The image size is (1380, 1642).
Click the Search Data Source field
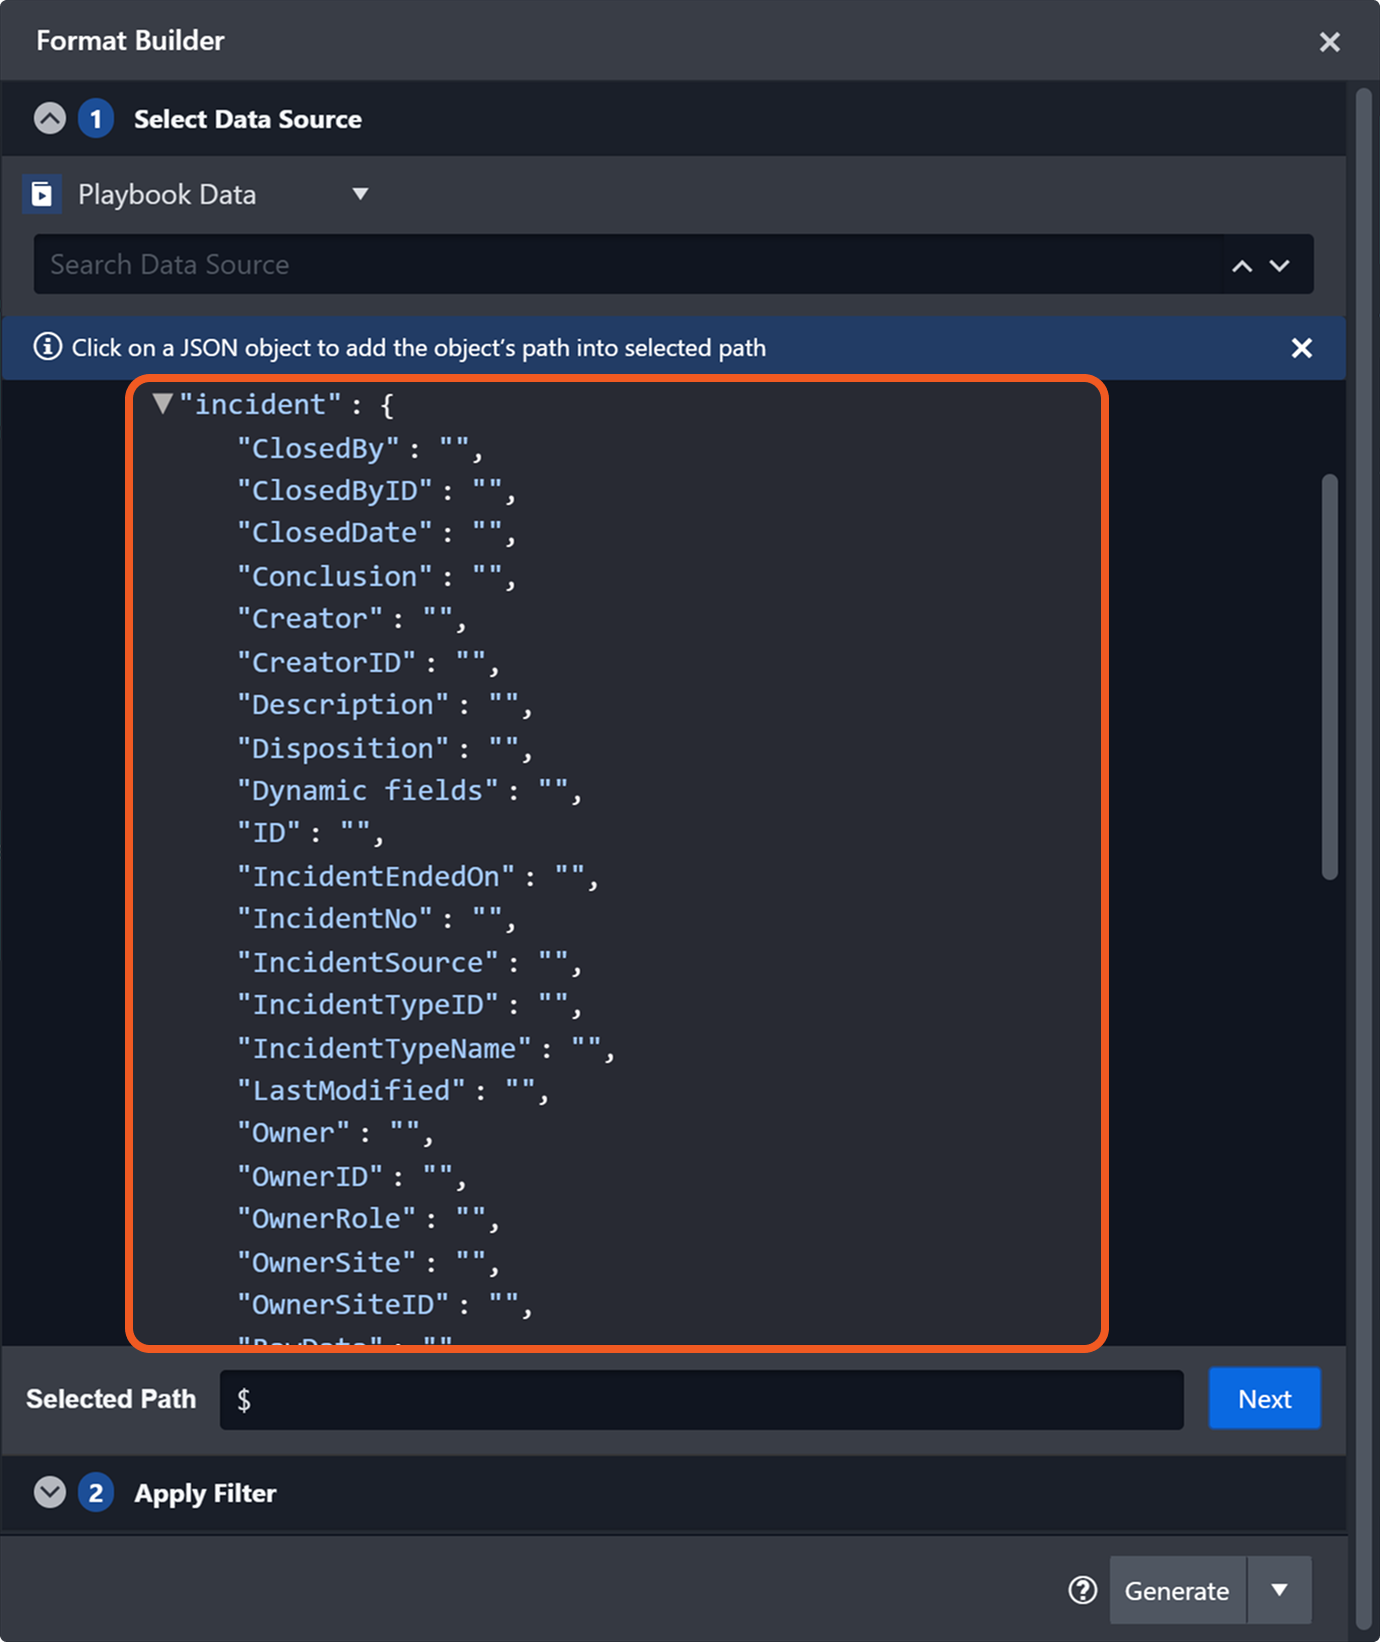point(625,265)
